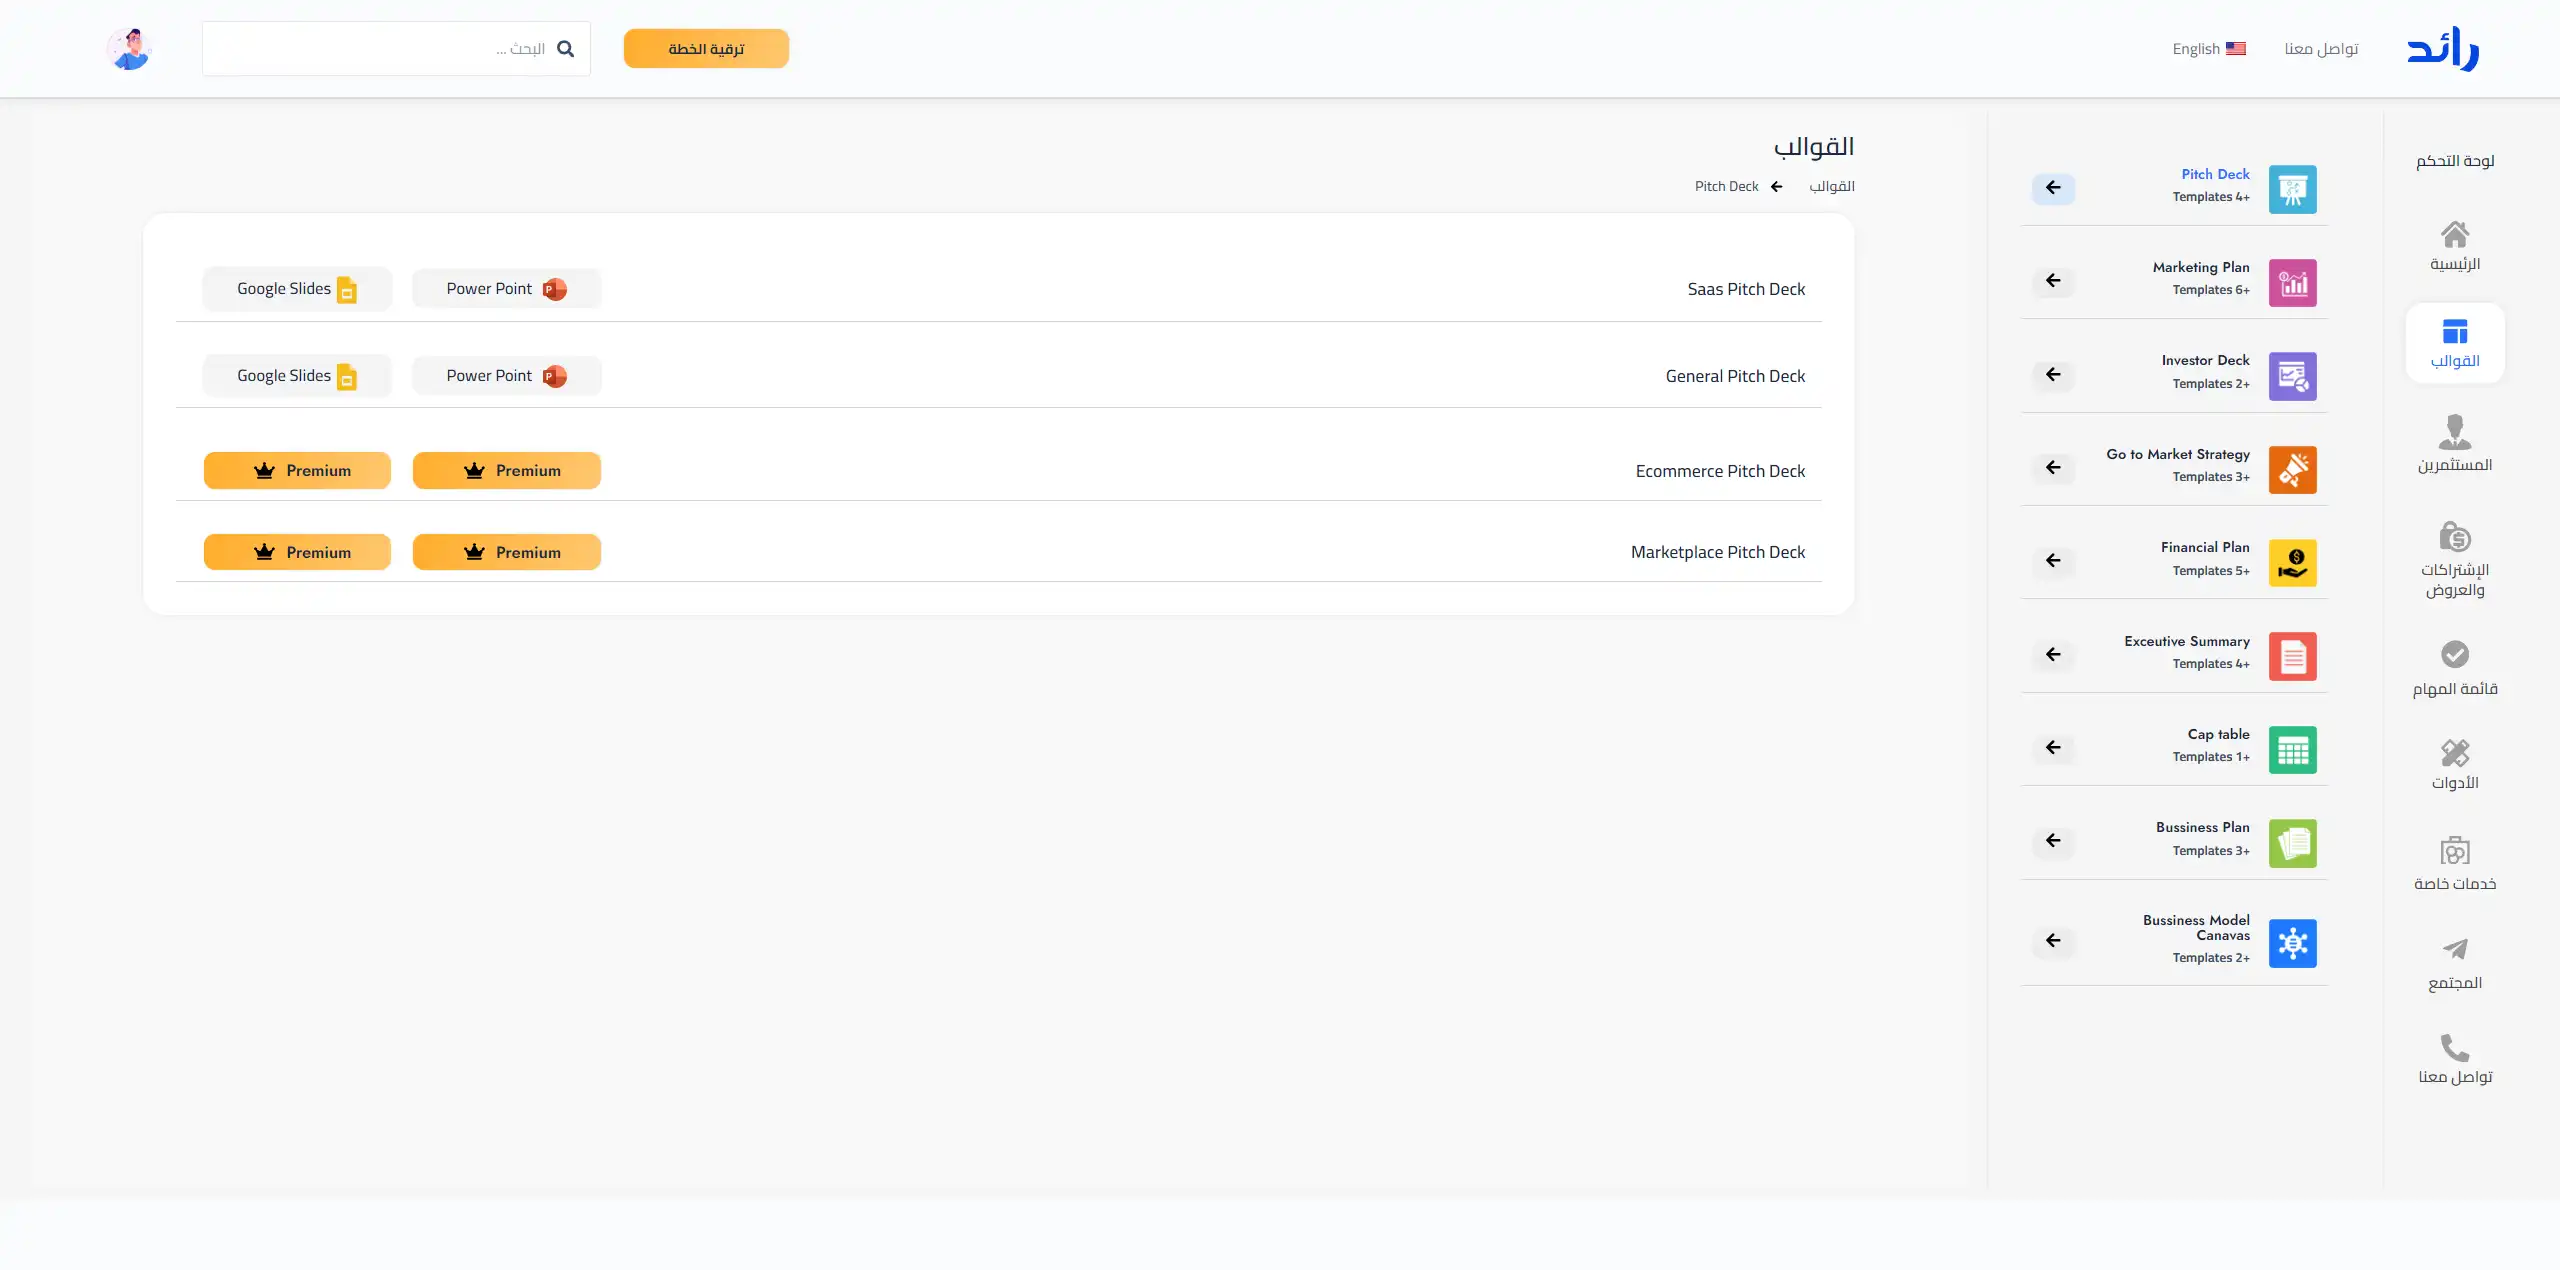Expand Bussiness Model Canavas arrow button
The height and width of the screenshot is (1270, 2560).
point(2053,941)
